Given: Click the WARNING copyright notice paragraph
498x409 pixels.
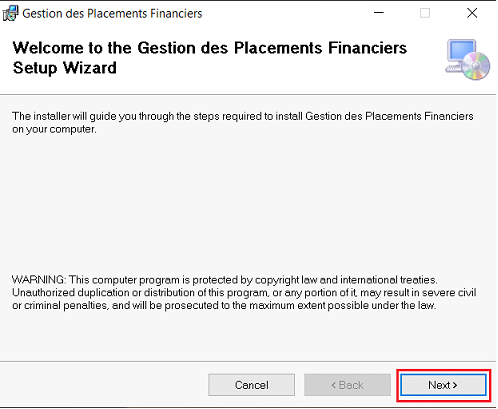Looking at the screenshot, I should tap(244, 292).
